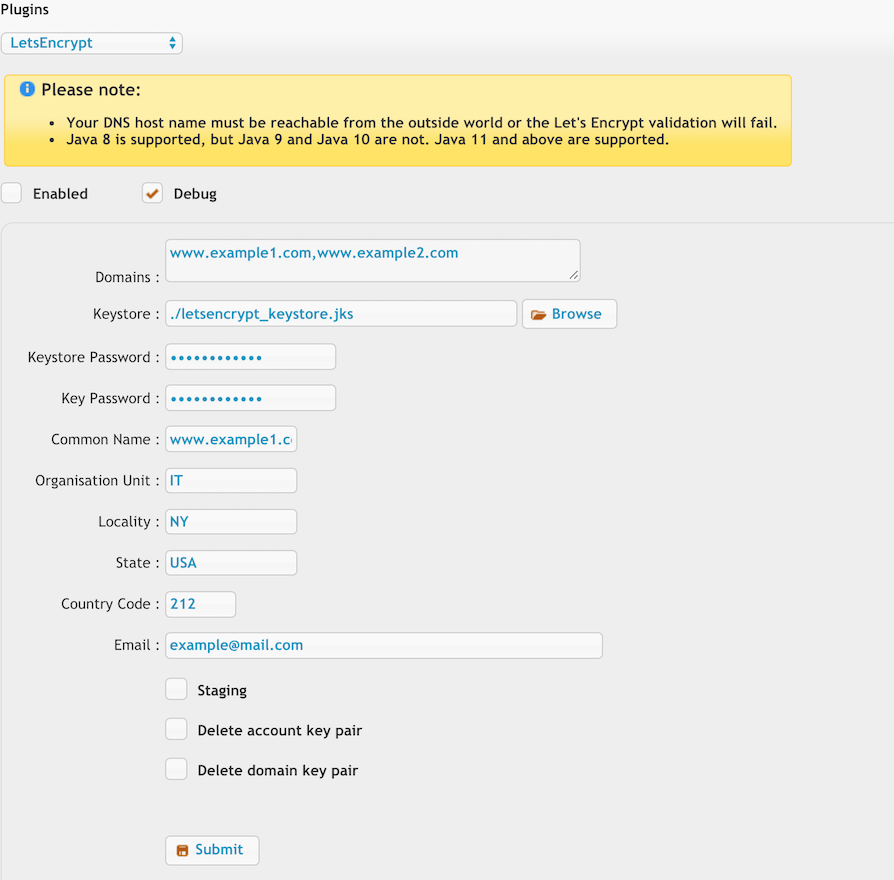The height and width of the screenshot is (880, 894).
Task: Click the Locality field containing NY
Action: tap(231, 521)
